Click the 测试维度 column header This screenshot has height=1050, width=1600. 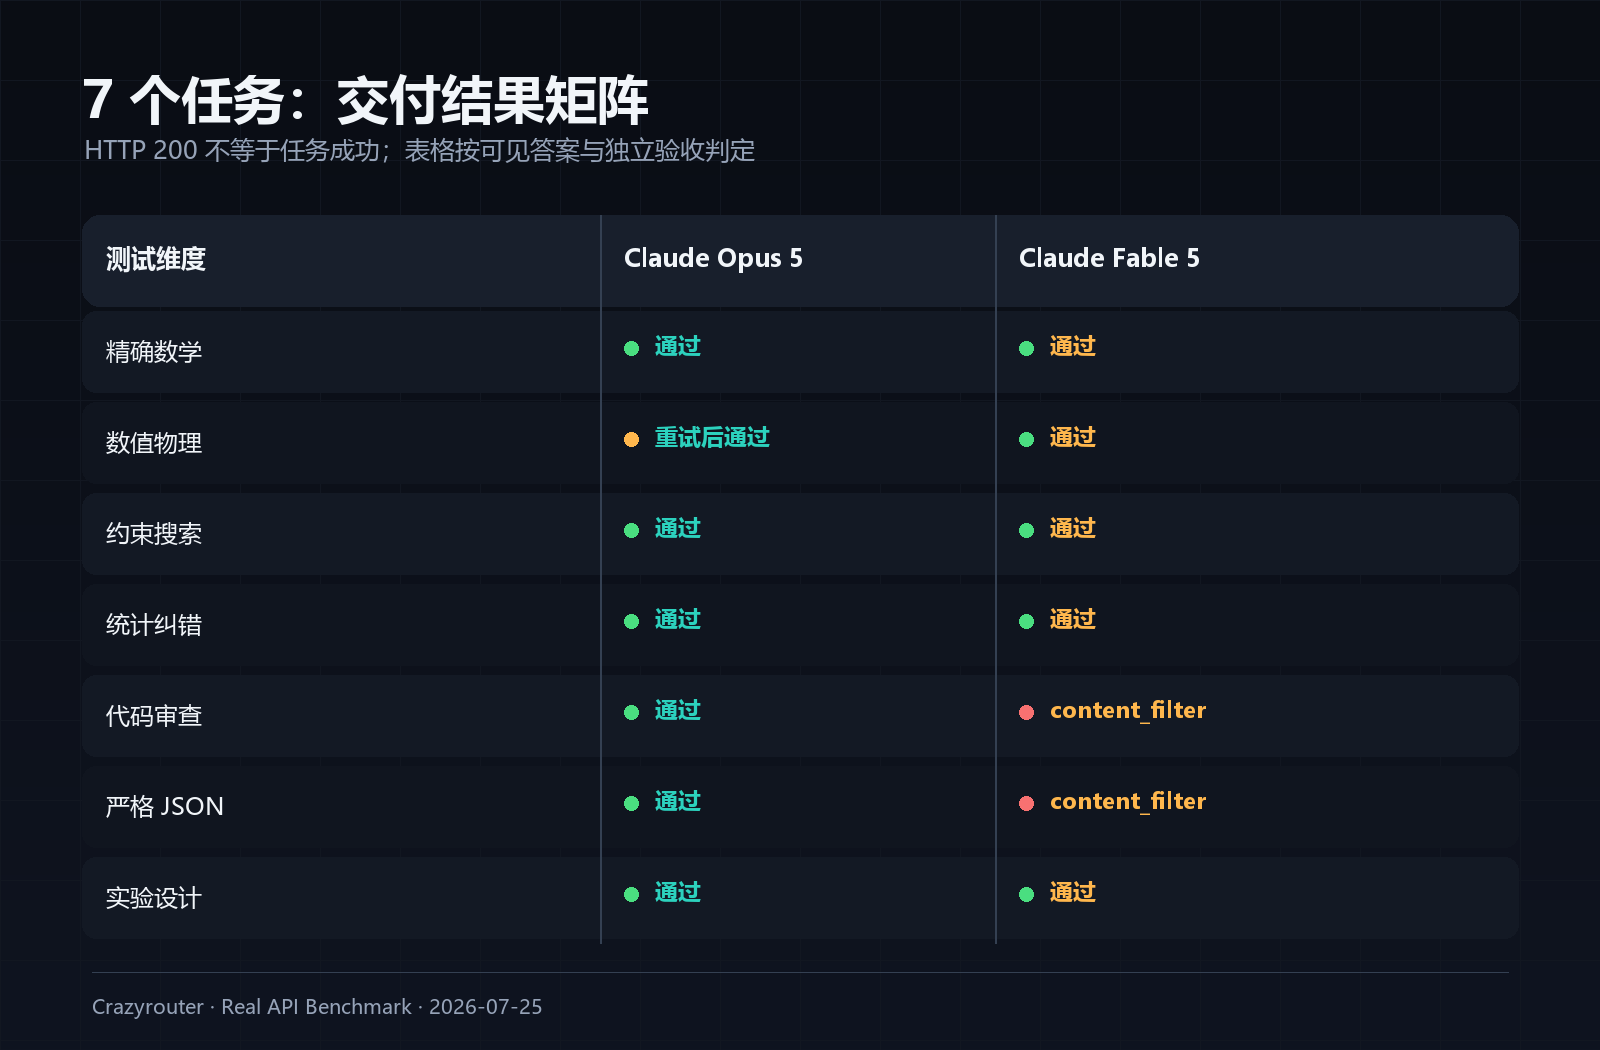[156, 259]
